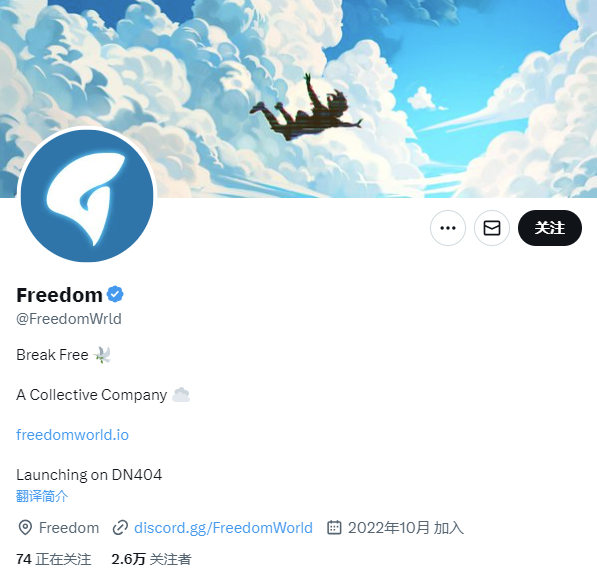Viewport: 597px width, 577px height.
Task: Click the envelope message icon
Action: (x=492, y=228)
